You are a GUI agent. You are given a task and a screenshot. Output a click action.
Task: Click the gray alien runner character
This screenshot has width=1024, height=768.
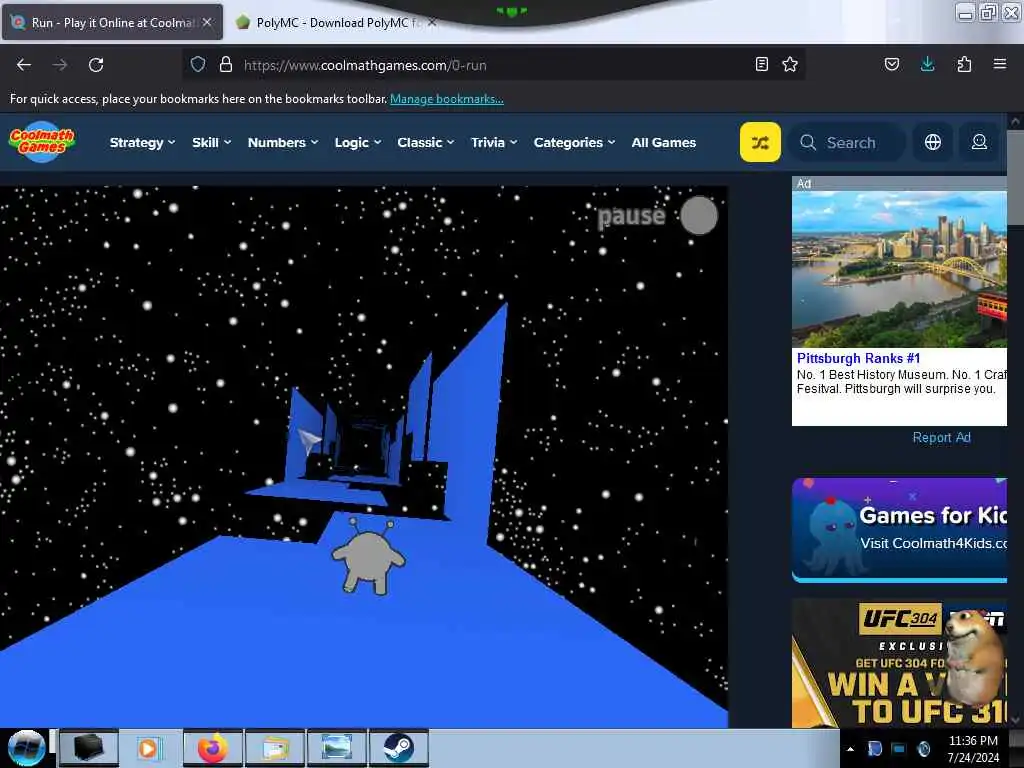click(369, 556)
